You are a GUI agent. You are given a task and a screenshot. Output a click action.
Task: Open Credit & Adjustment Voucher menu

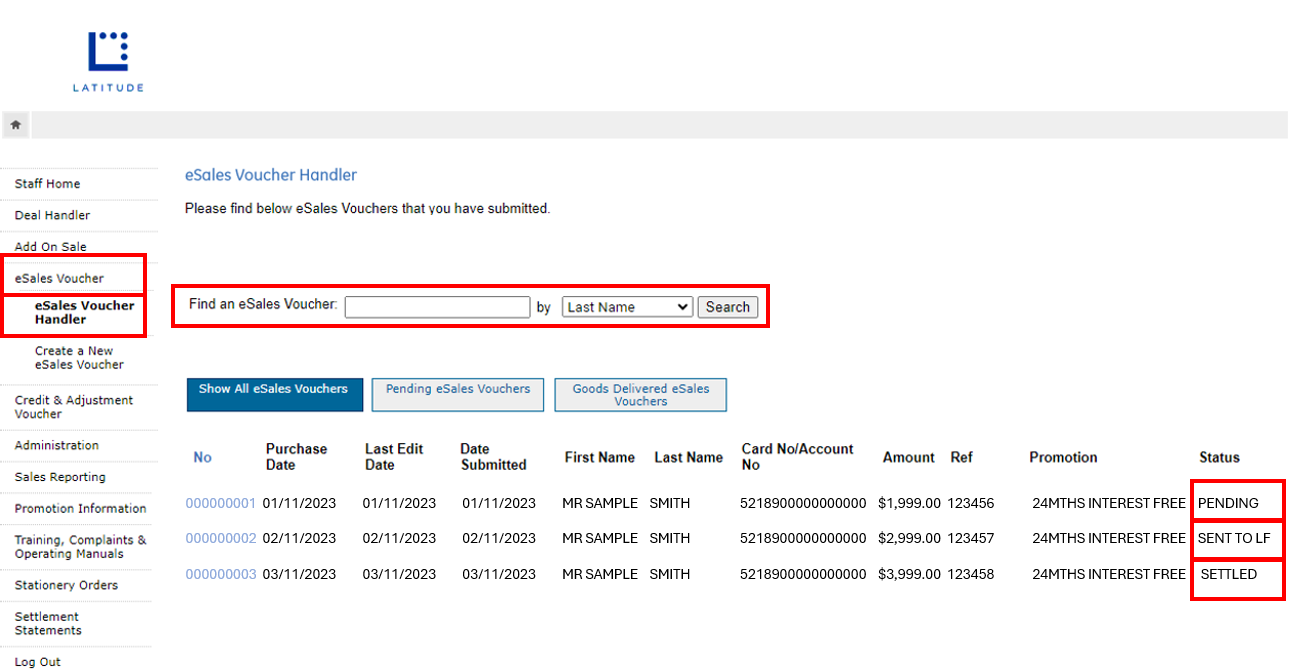(74, 407)
